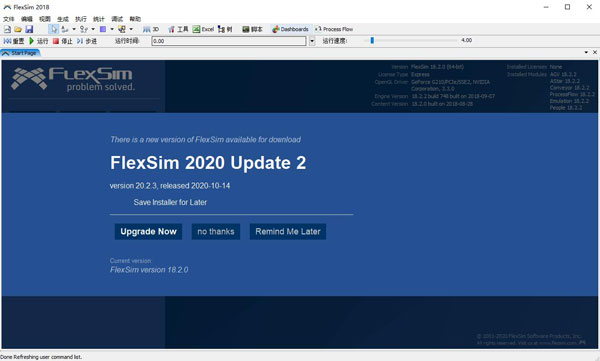
Task: Open the Process Flow toolbar item
Action: click(x=334, y=29)
